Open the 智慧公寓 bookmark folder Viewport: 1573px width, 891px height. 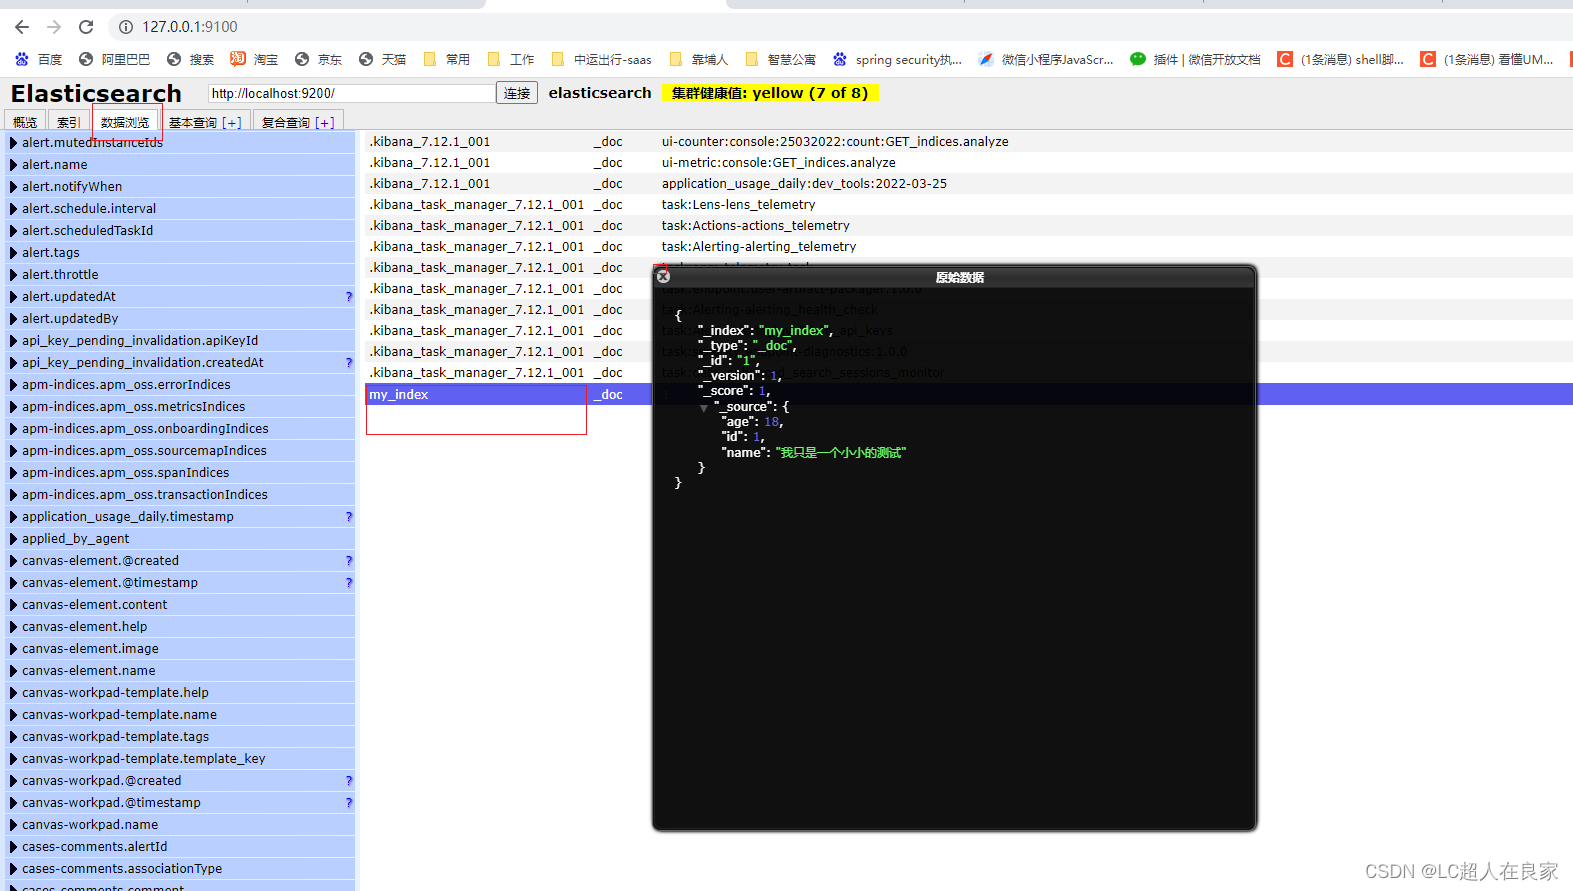pos(780,60)
